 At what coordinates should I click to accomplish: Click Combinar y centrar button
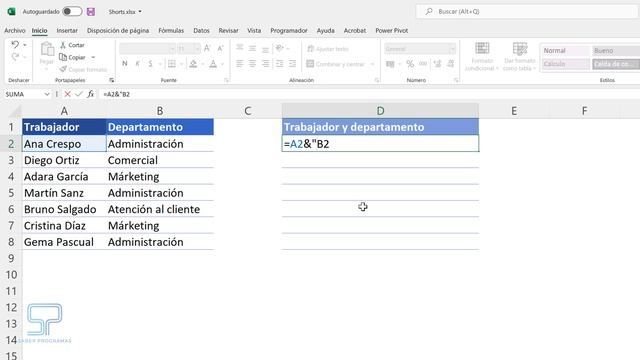(x=336, y=64)
